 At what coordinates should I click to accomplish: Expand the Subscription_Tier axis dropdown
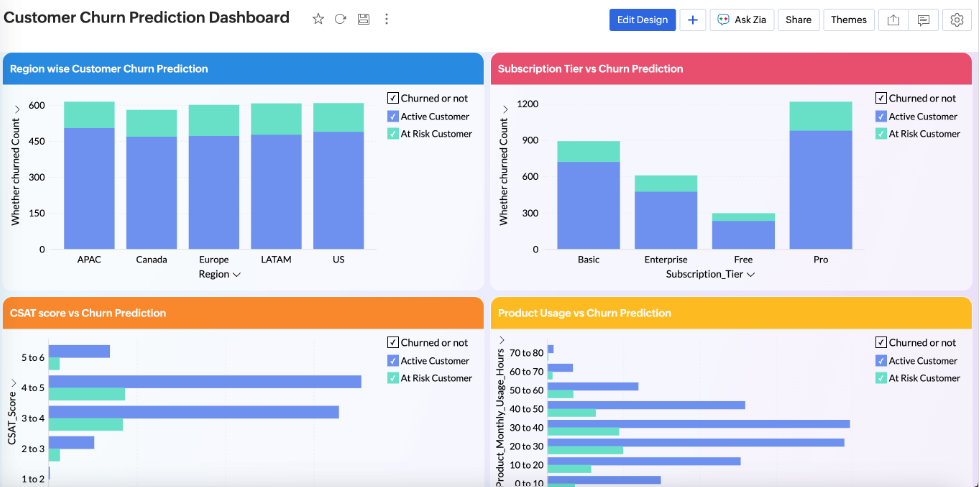(x=750, y=275)
